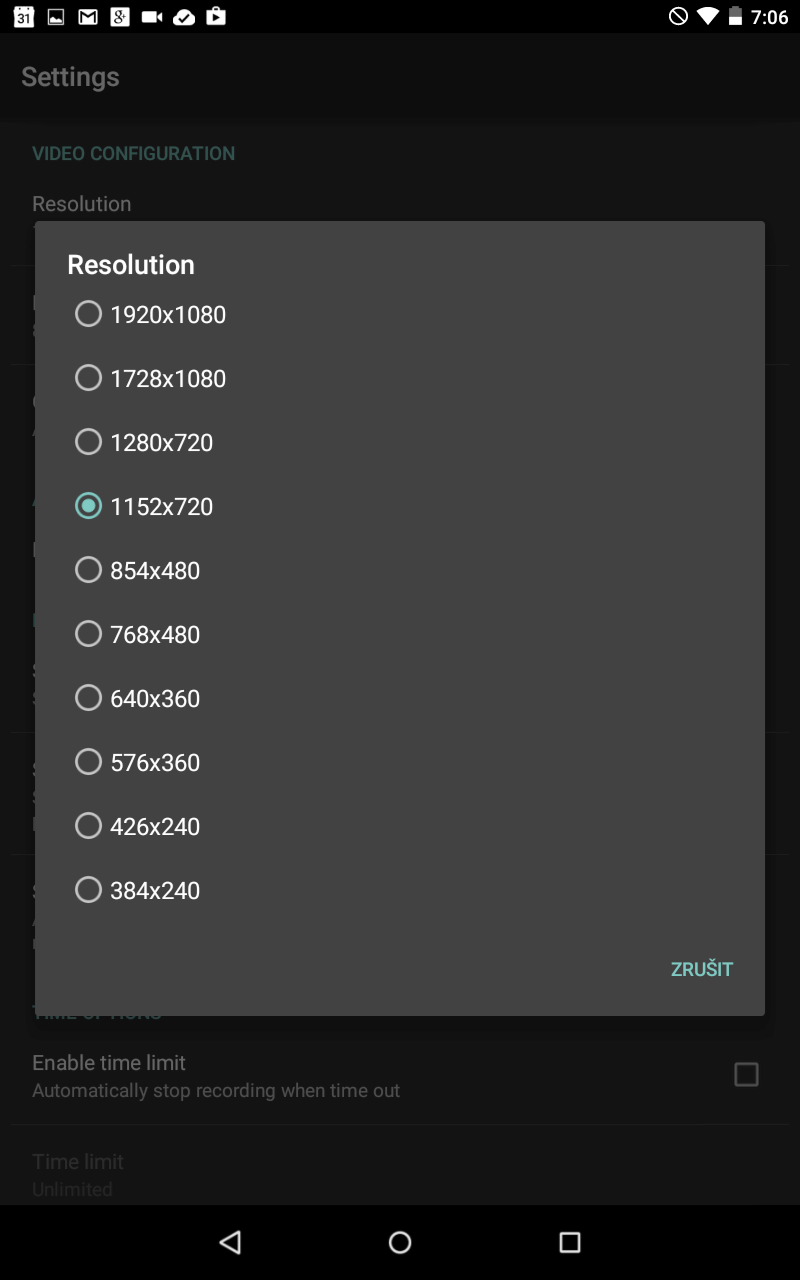This screenshot has height=1280, width=800.
Task: Tap the Play Store bag status icon
Action: (x=216, y=17)
